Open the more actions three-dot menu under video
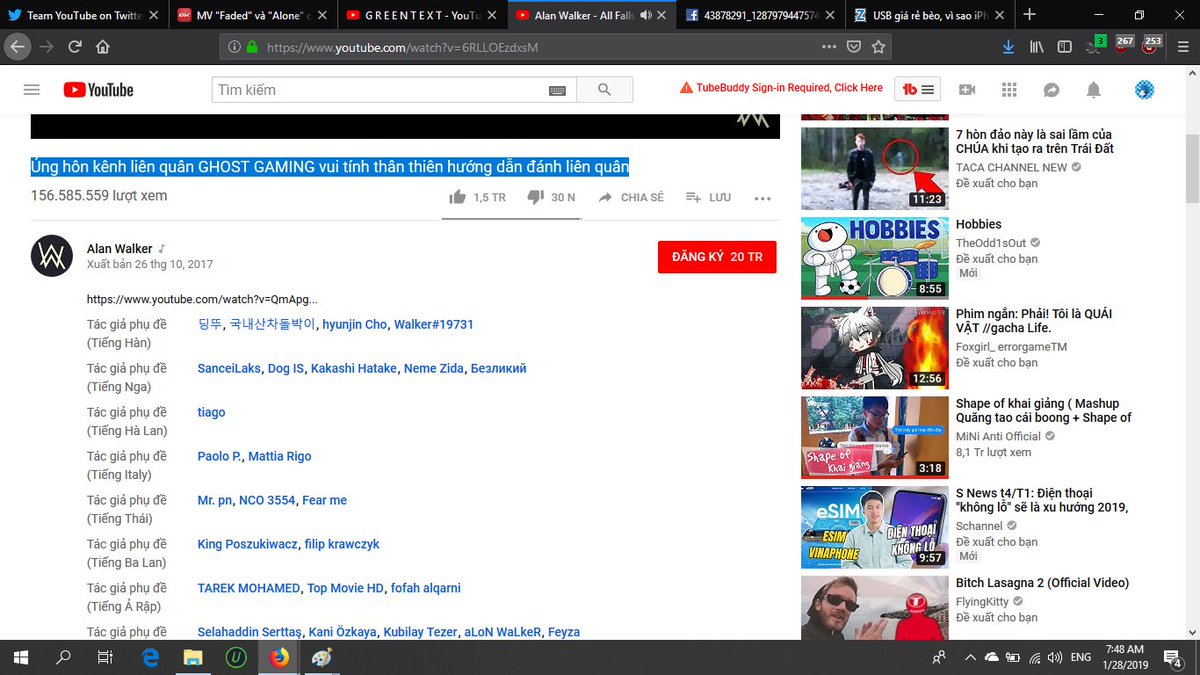The image size is (1200, 675). coord(763,198)
